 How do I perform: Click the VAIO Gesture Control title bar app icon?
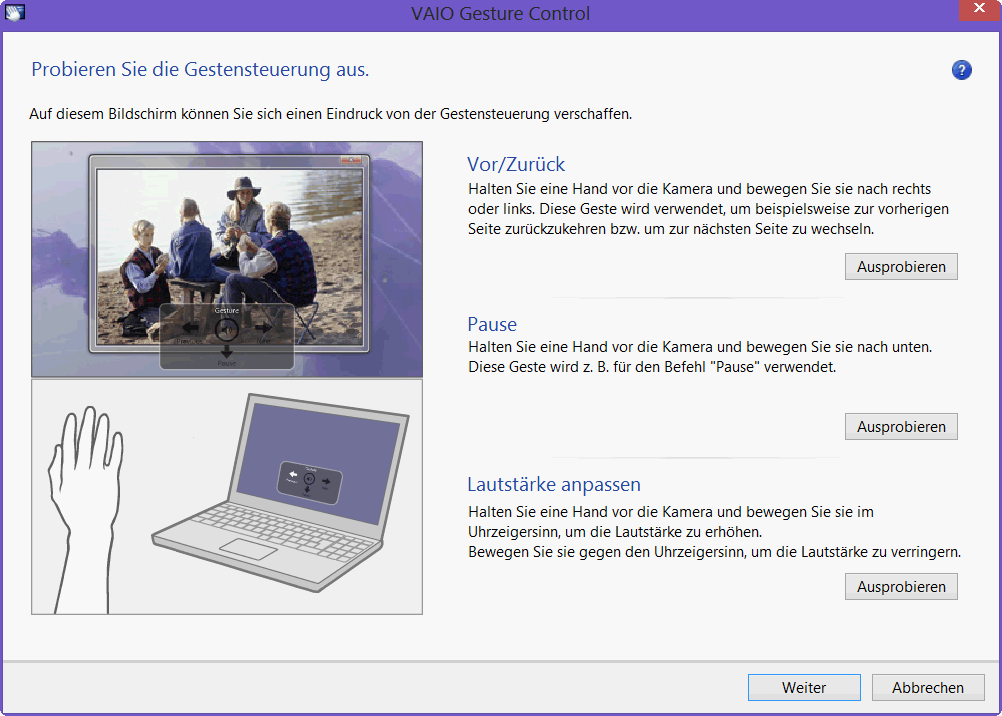click(x=14, y=12)
